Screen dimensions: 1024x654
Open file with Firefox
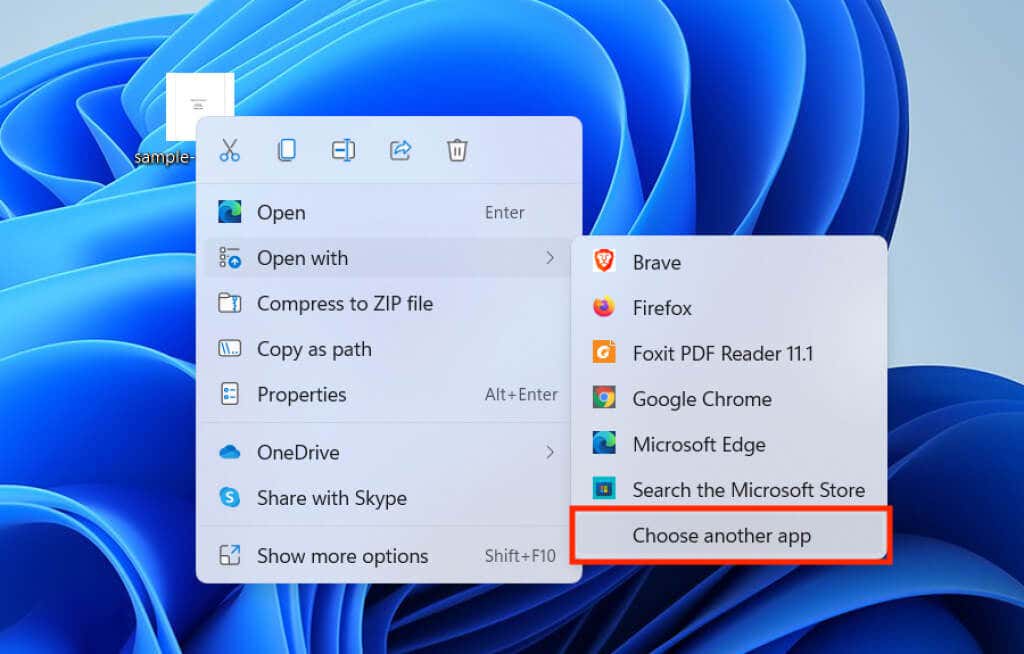(661, 308)
